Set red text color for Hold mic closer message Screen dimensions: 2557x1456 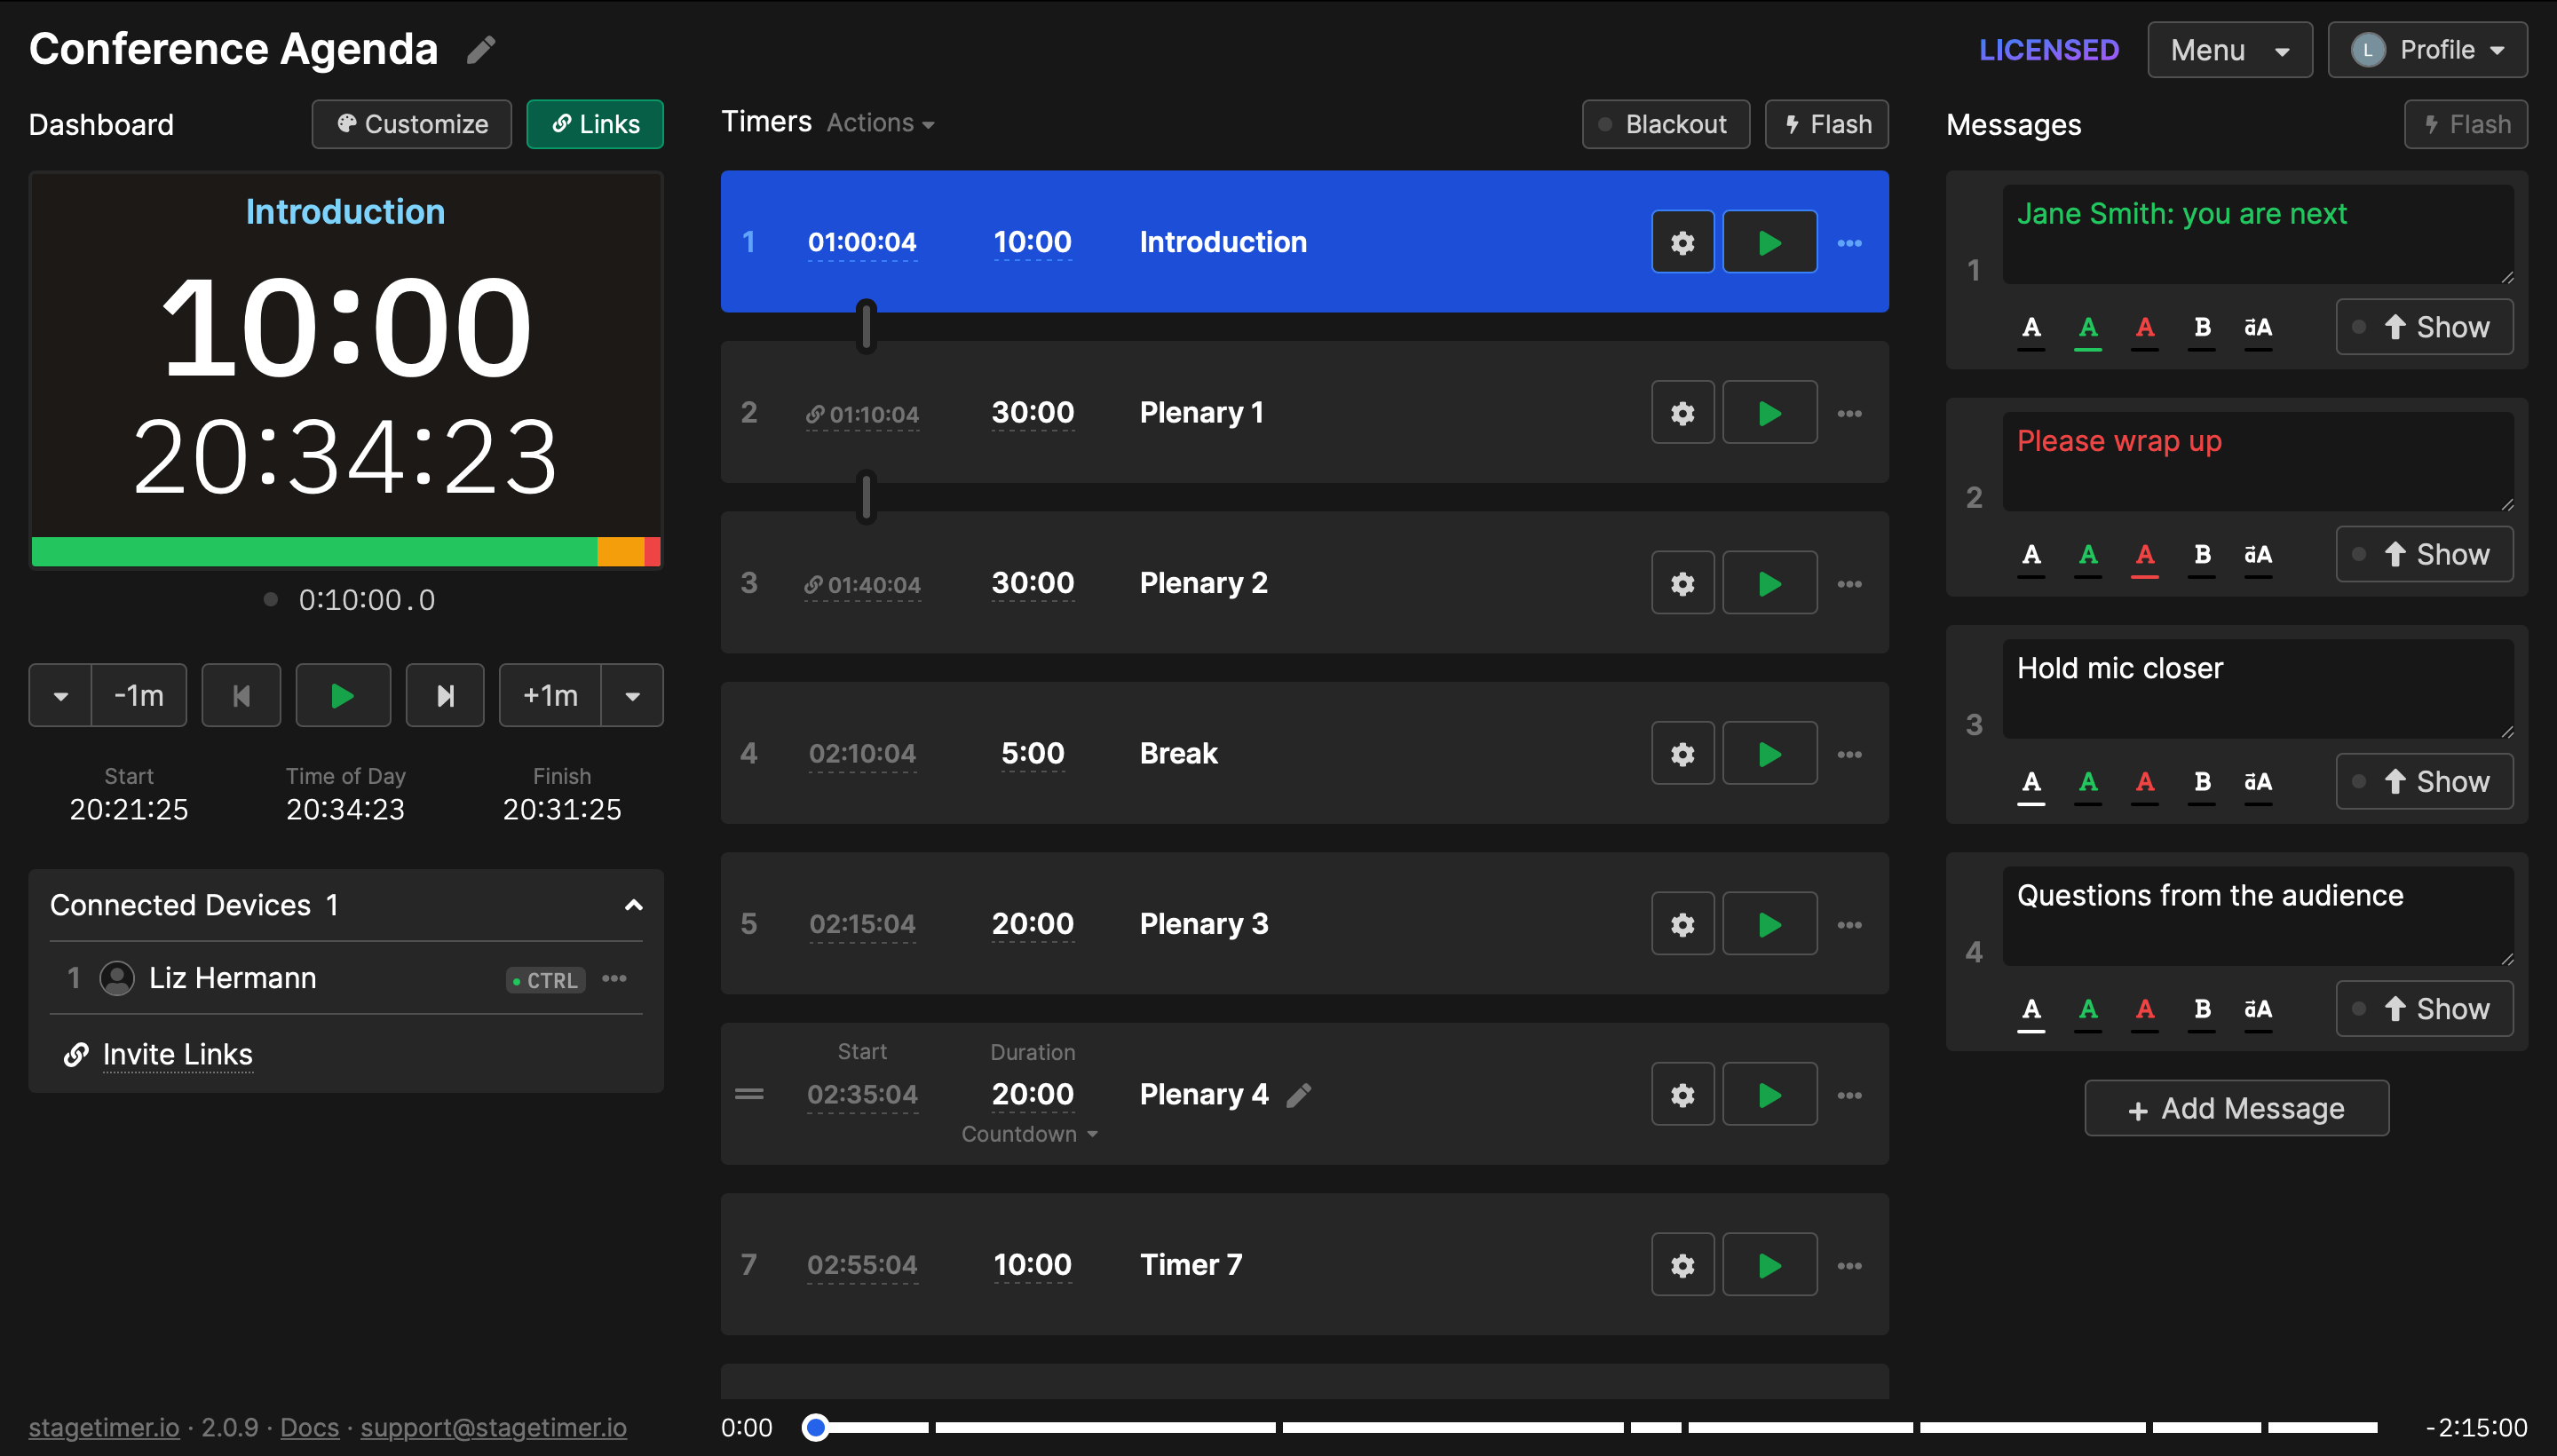pos(2145,784)
